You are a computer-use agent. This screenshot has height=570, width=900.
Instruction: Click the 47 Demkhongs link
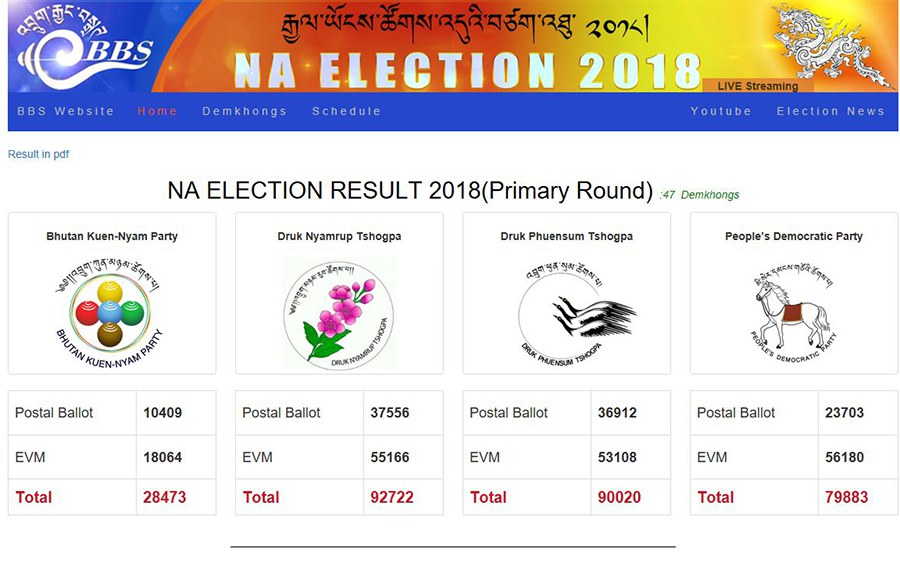click(700, 195)
